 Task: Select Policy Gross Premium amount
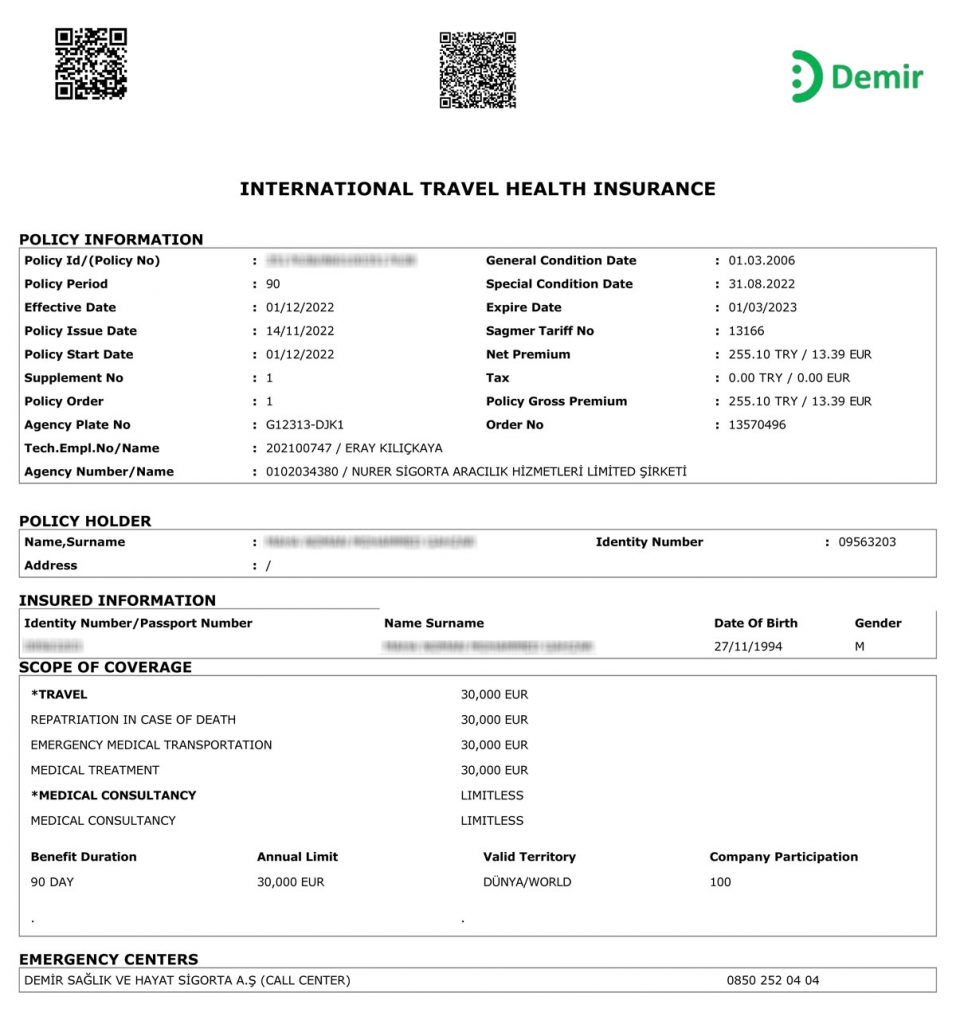[x=800, y=402]
